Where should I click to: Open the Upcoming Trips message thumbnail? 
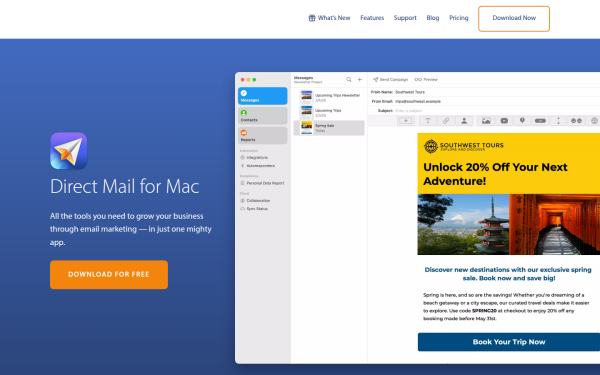point(306,112)
